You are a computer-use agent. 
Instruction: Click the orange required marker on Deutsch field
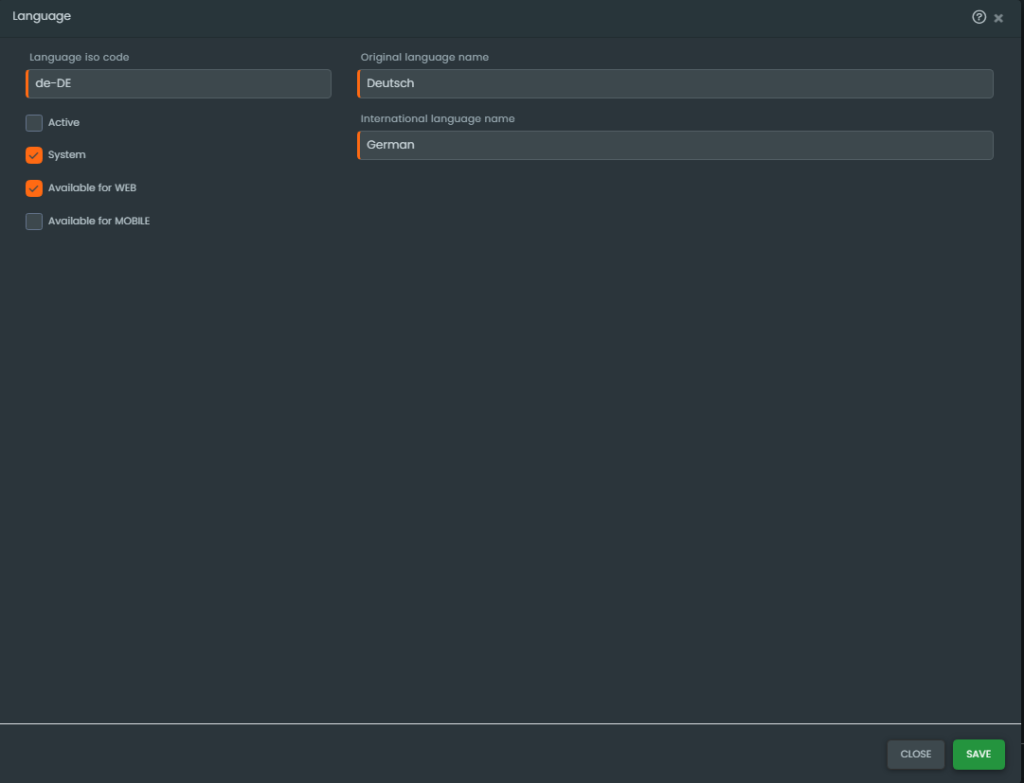[x=358, y=84]
